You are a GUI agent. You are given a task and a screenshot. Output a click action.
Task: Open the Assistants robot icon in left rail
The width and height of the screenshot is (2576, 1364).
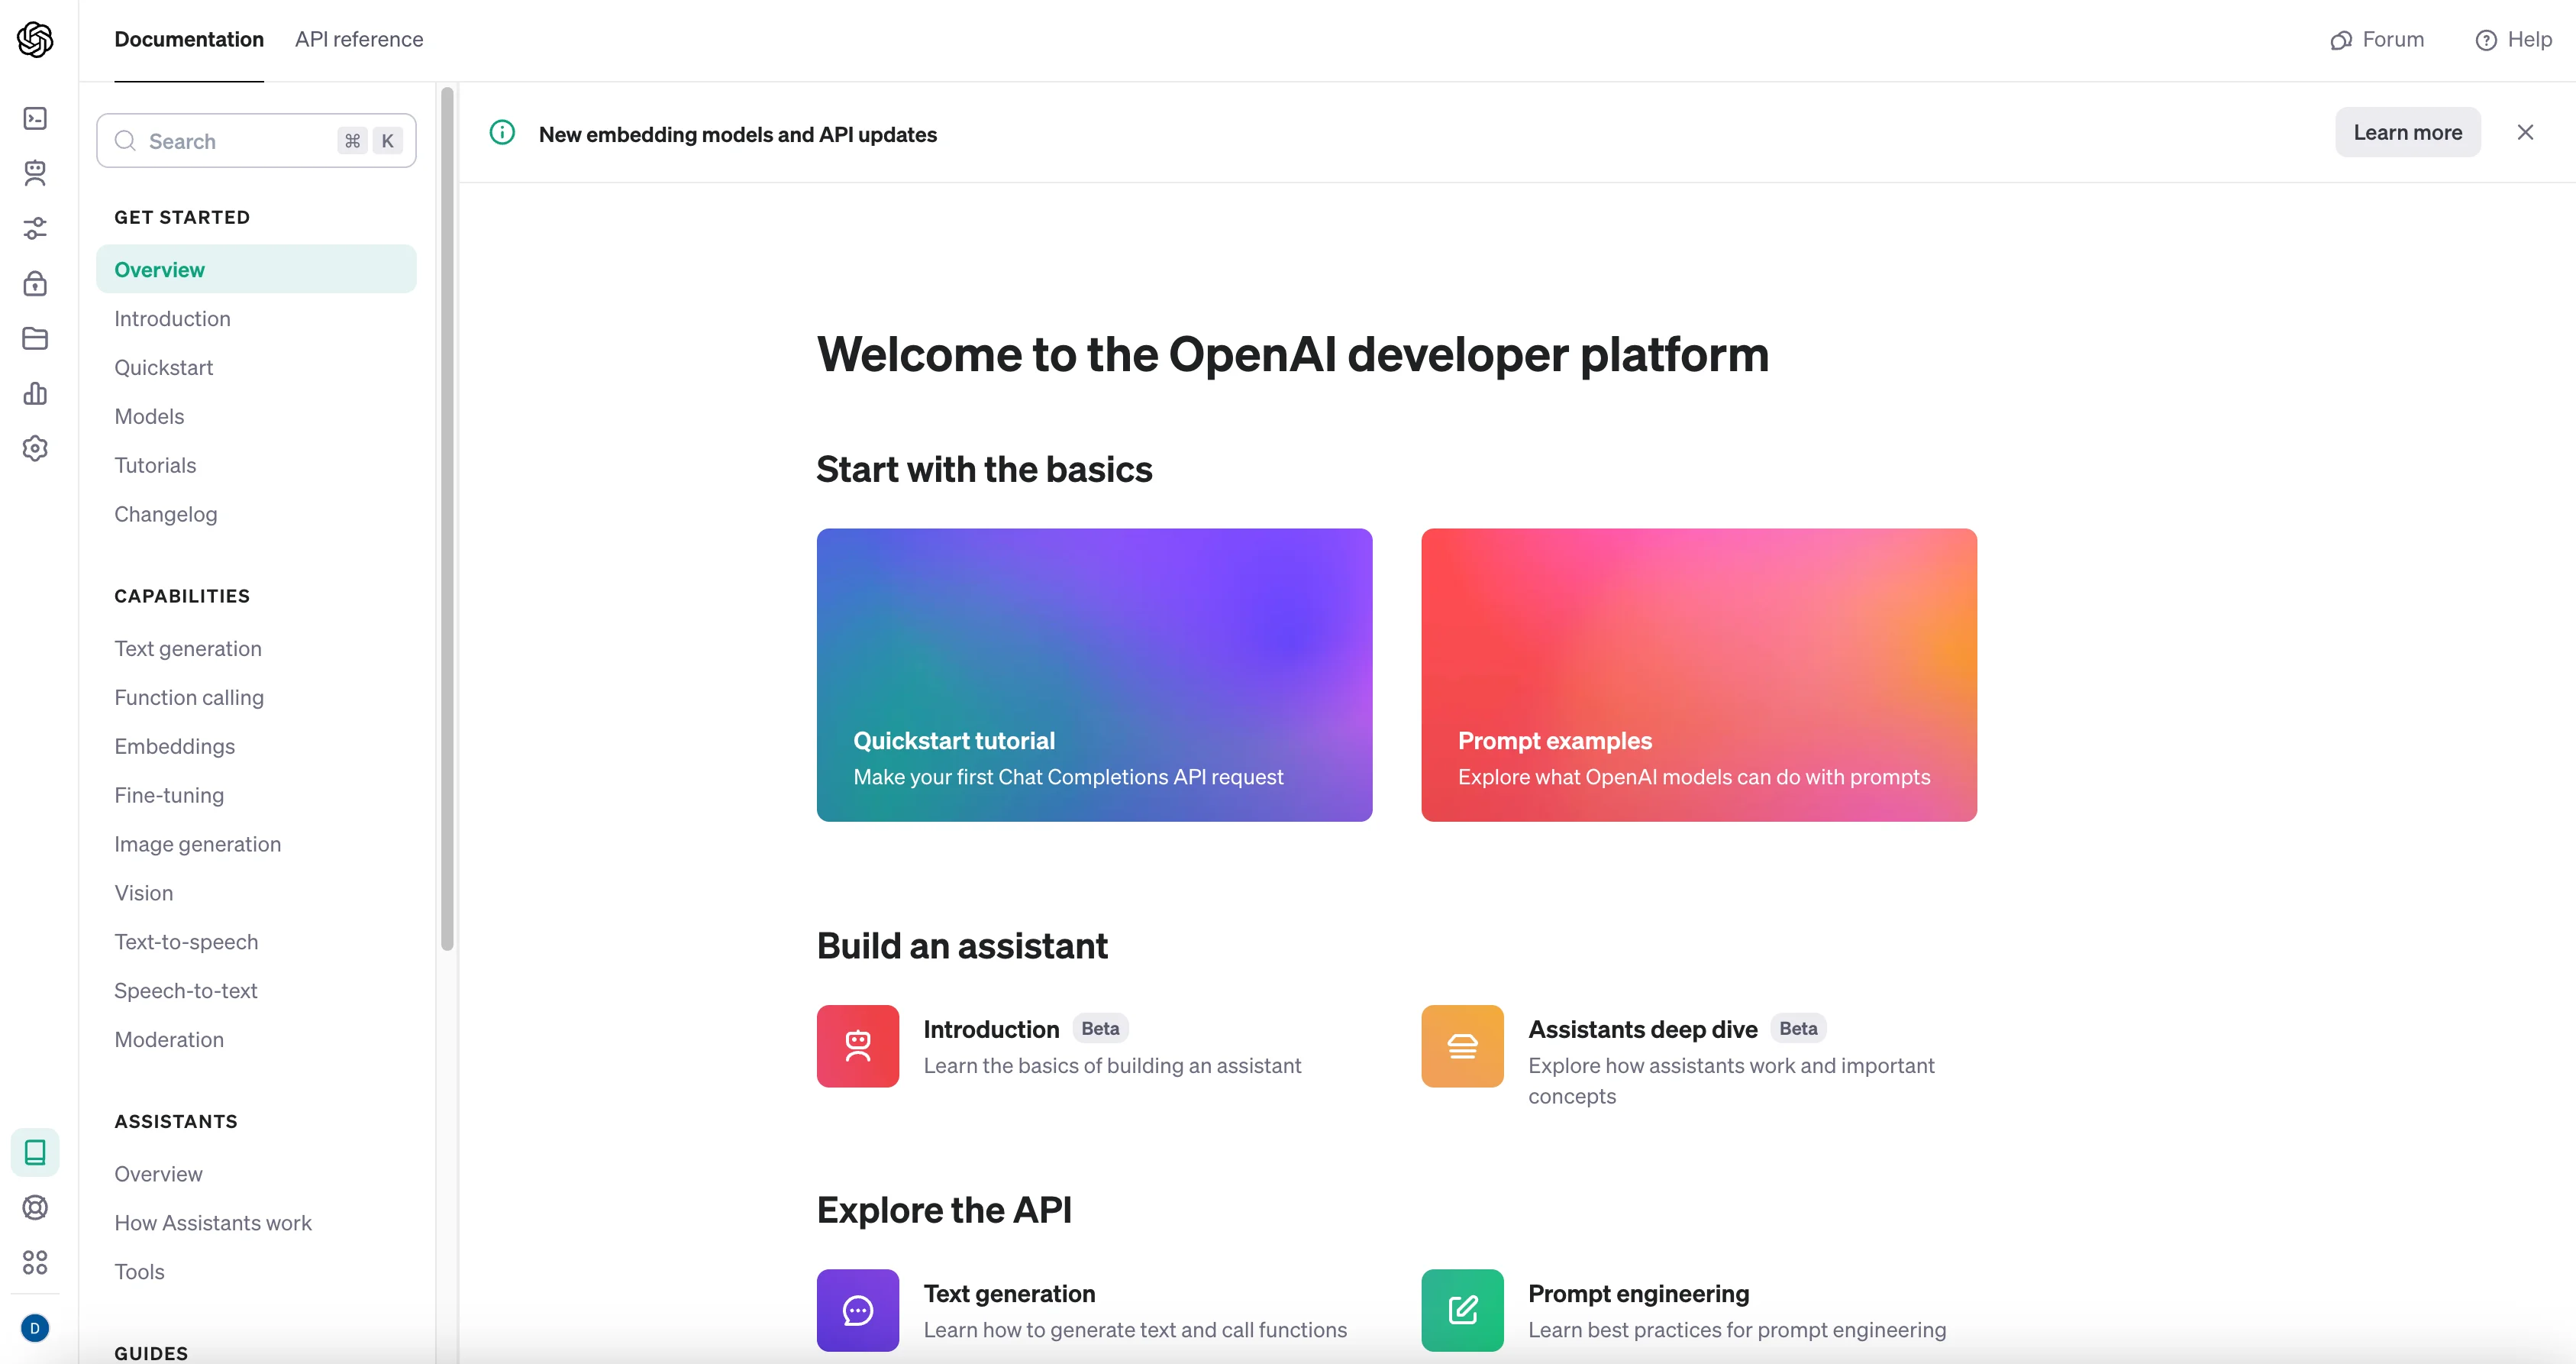(x=35, y=173)
